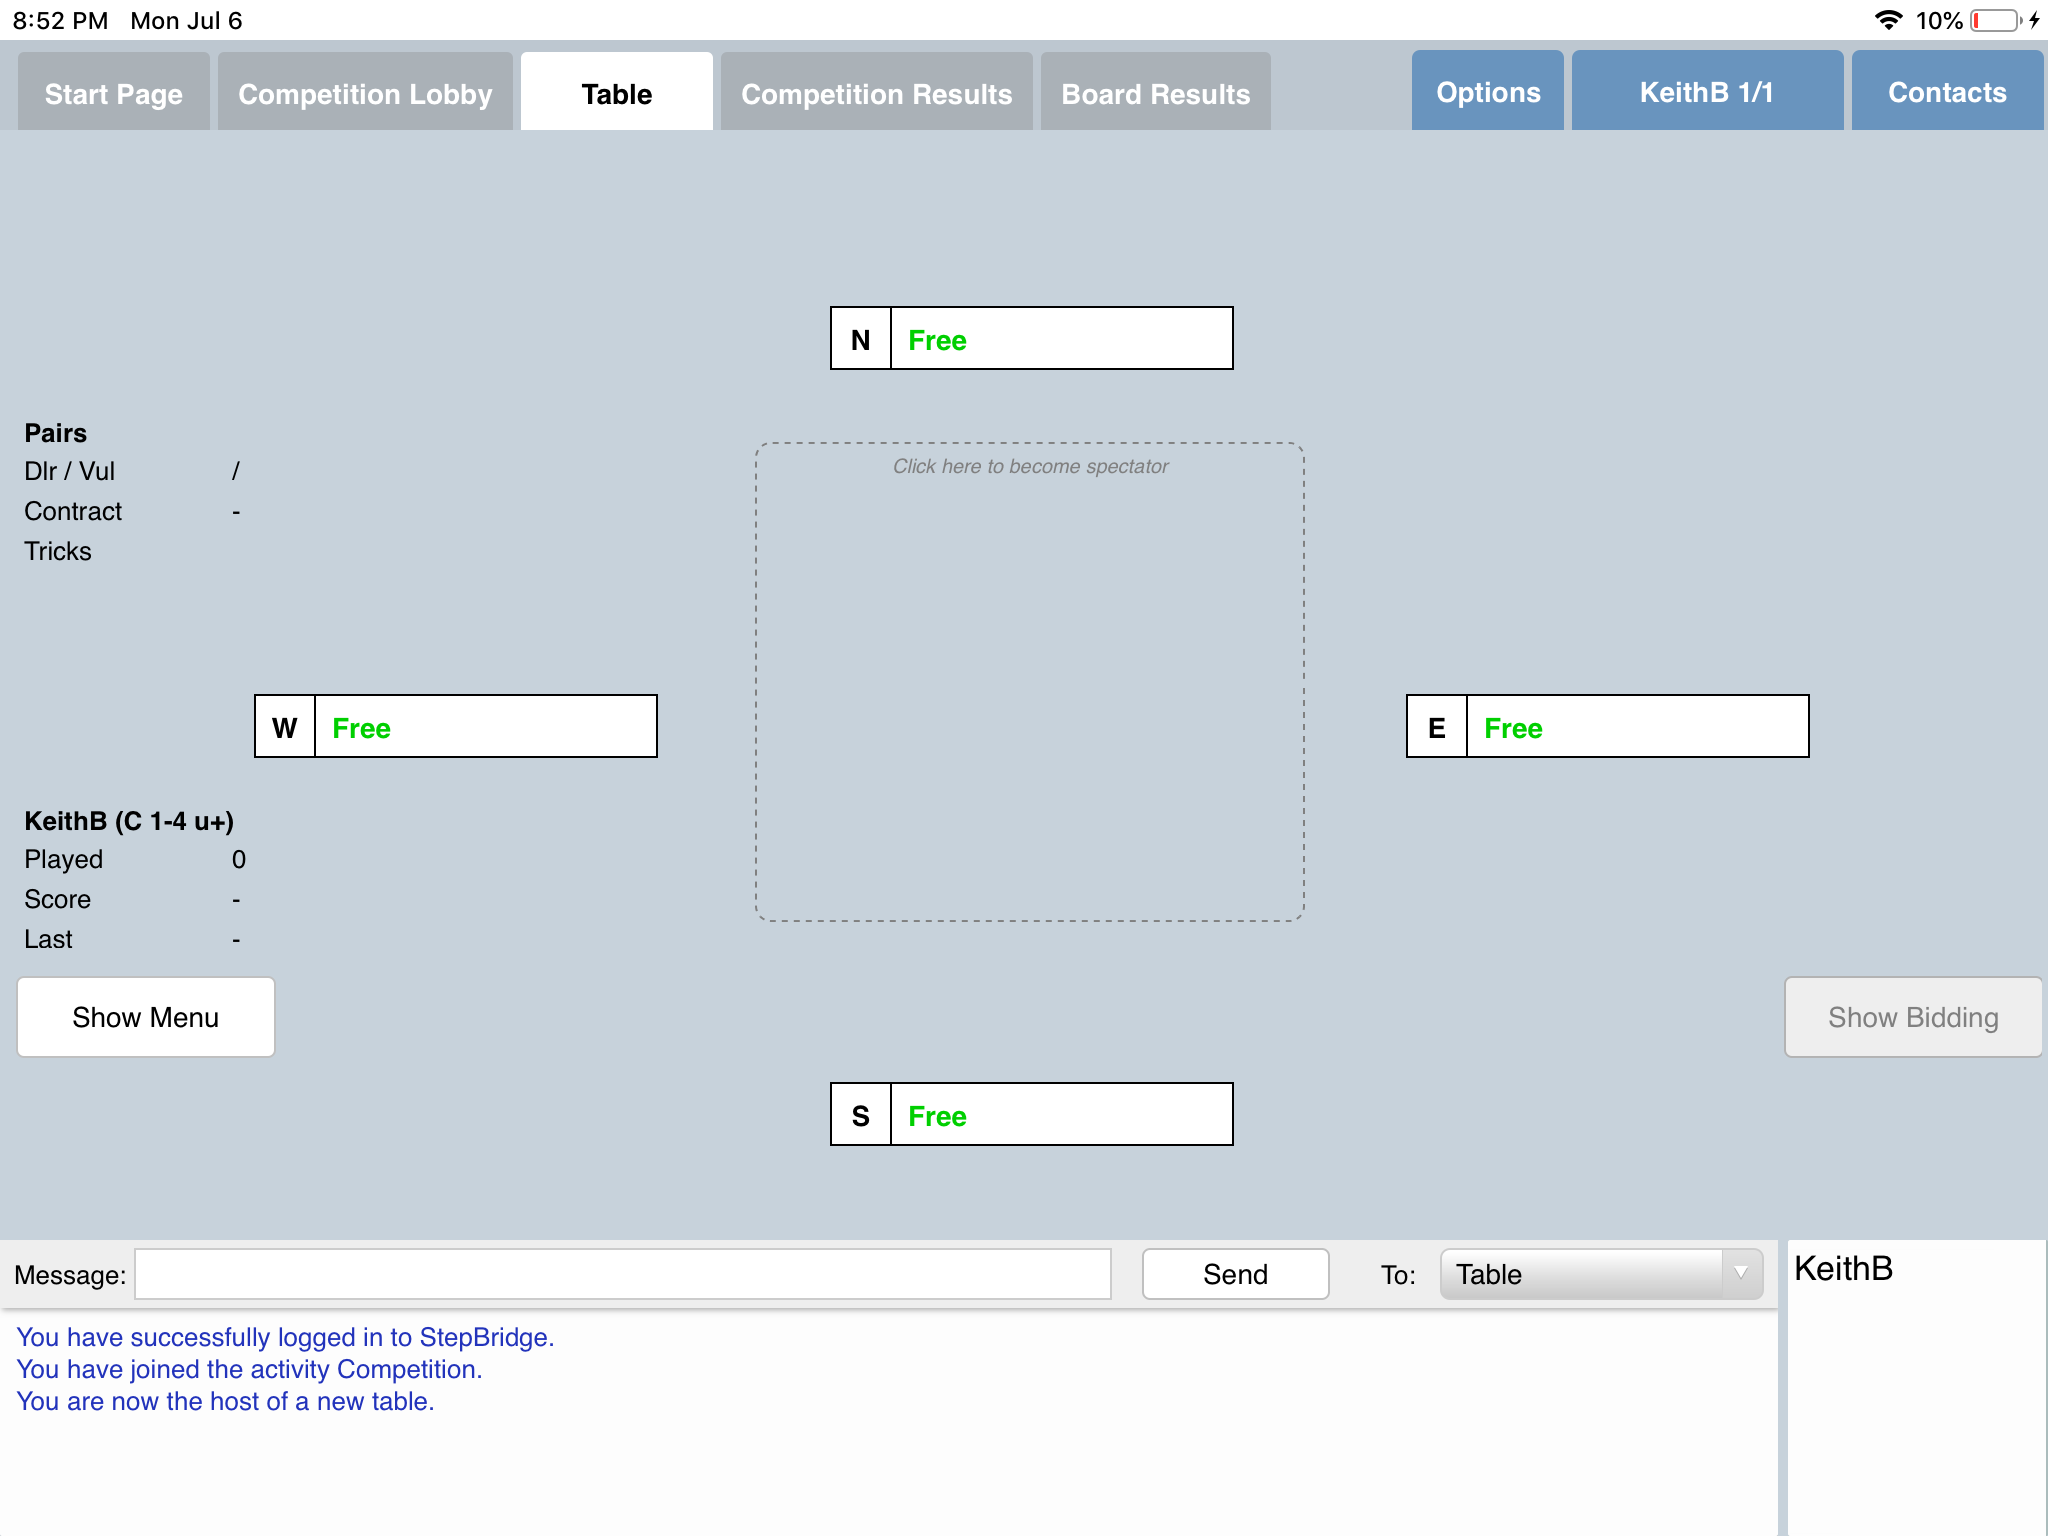Choose the free West seat

pyautogui.click(x=484, y=727)
